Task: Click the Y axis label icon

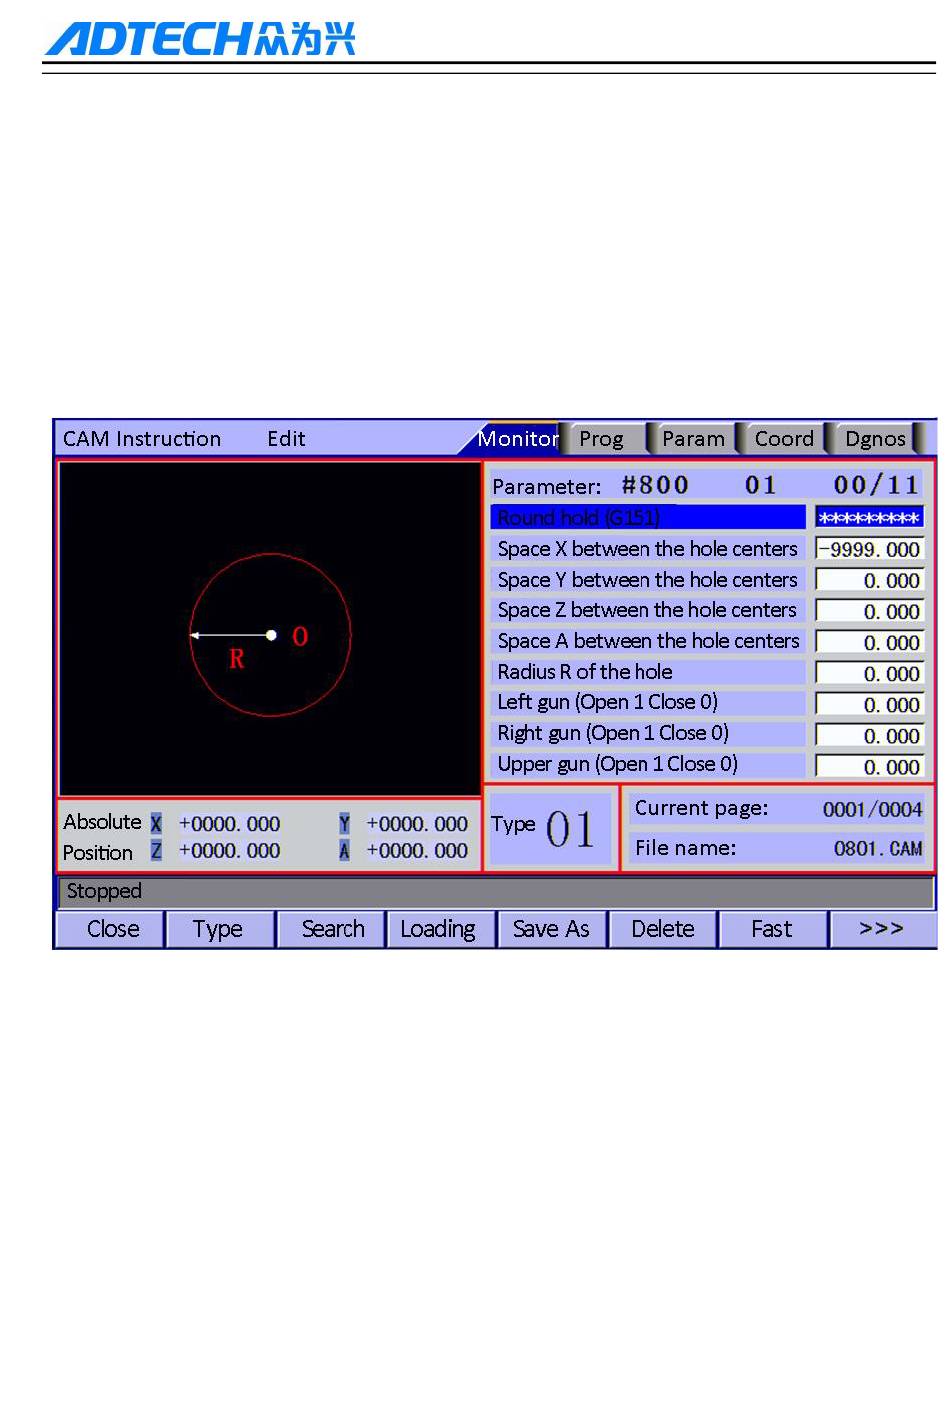Action: [x=344, y=824]
